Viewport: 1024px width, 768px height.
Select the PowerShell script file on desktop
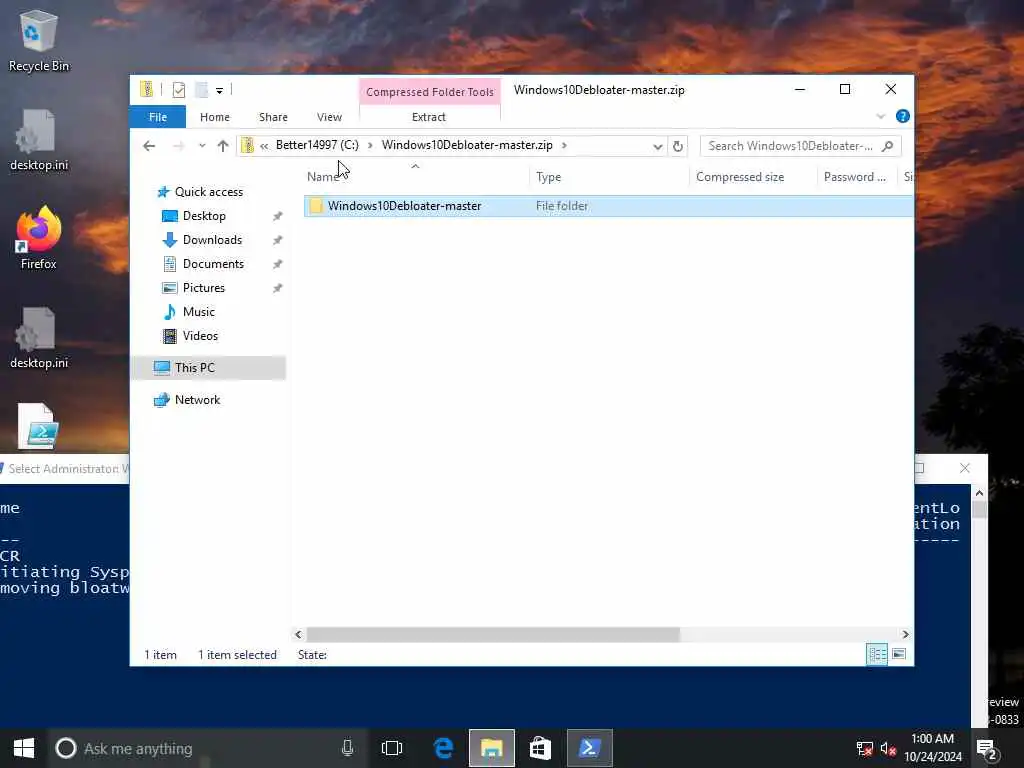[38, 426]
